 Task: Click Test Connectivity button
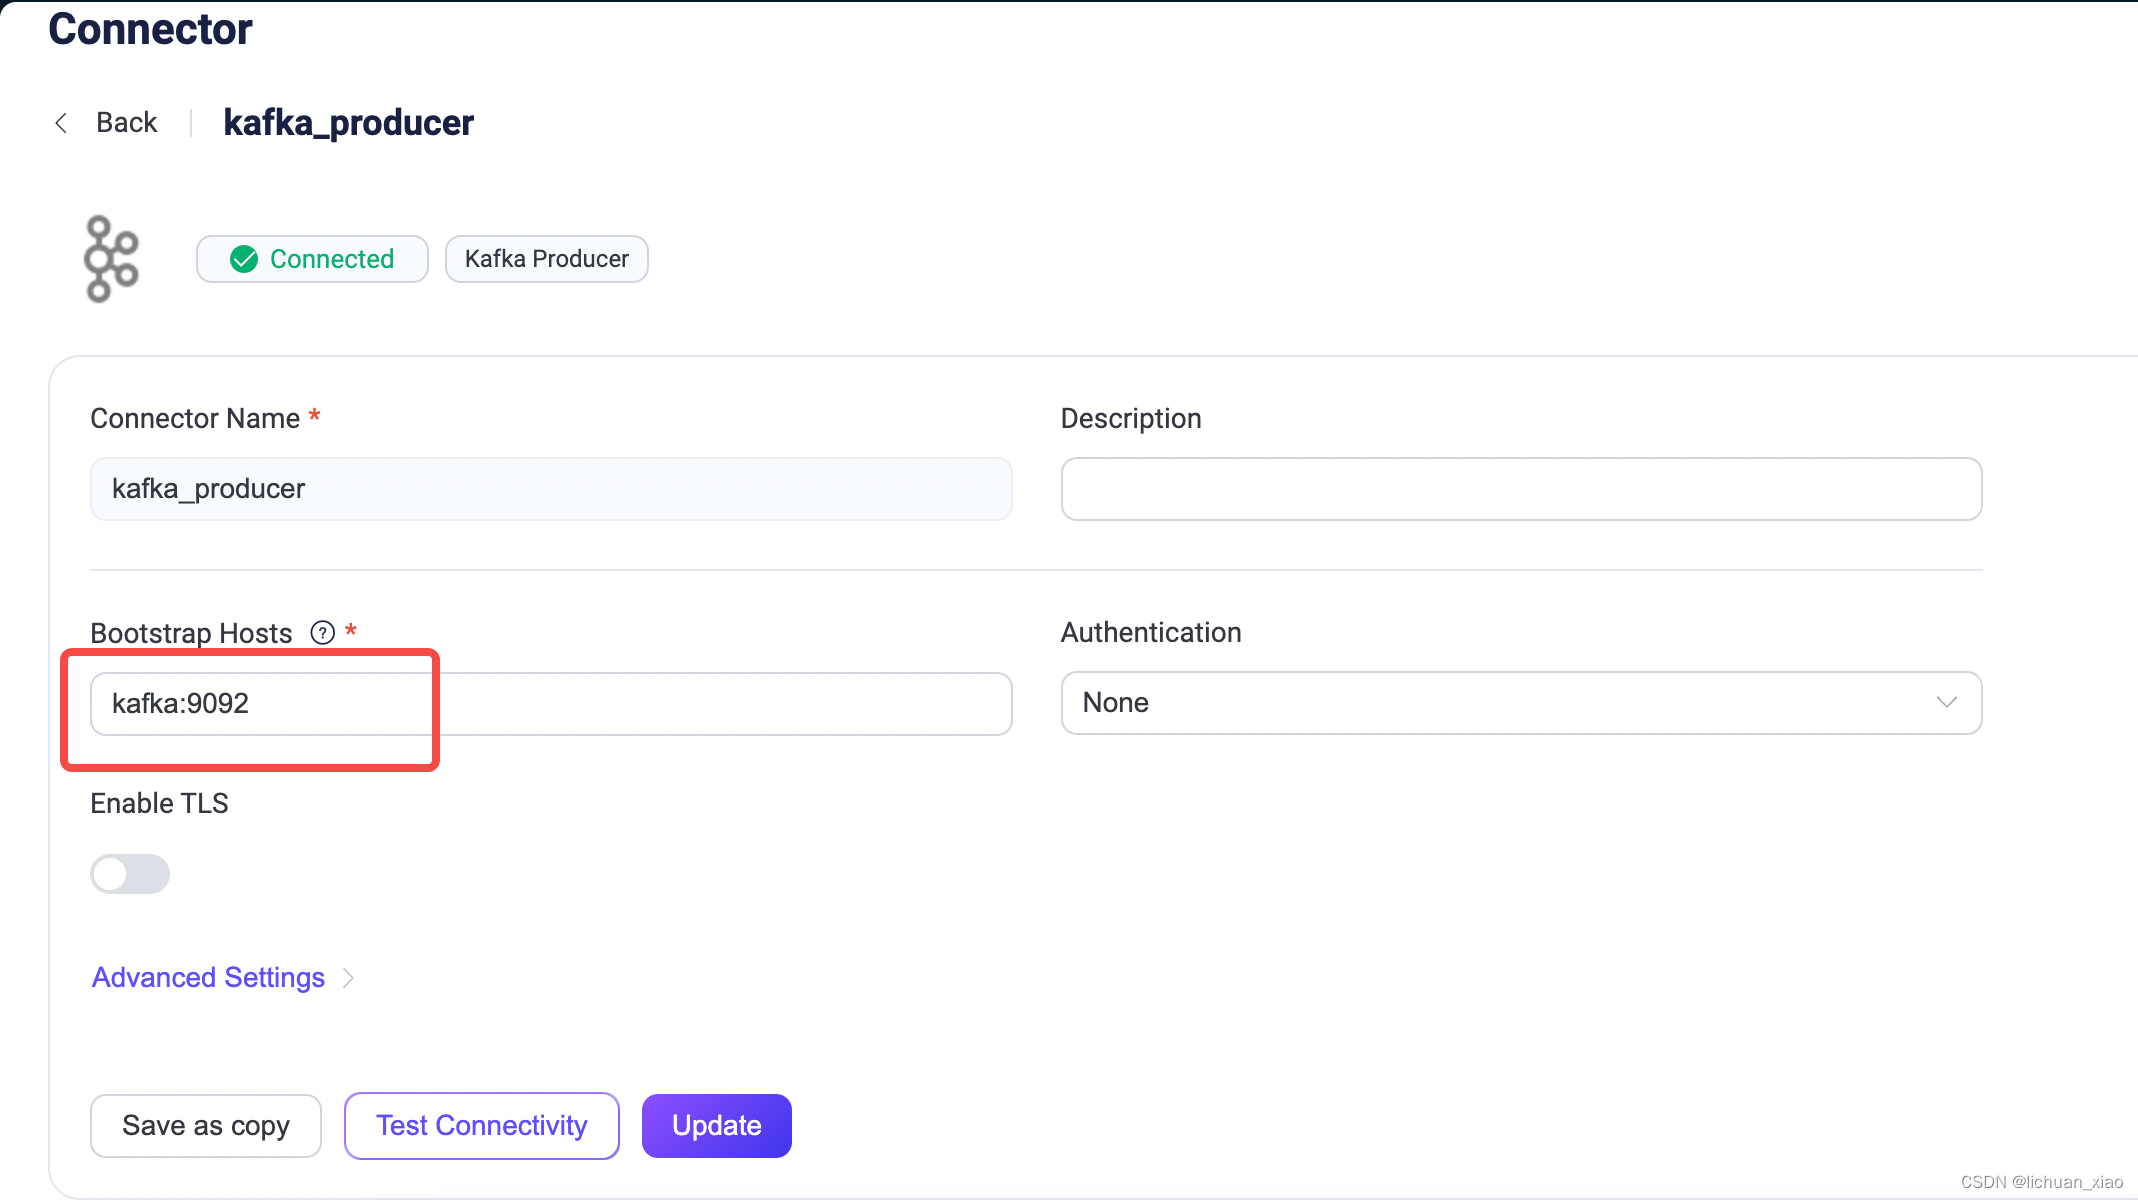pos(481,1126)
